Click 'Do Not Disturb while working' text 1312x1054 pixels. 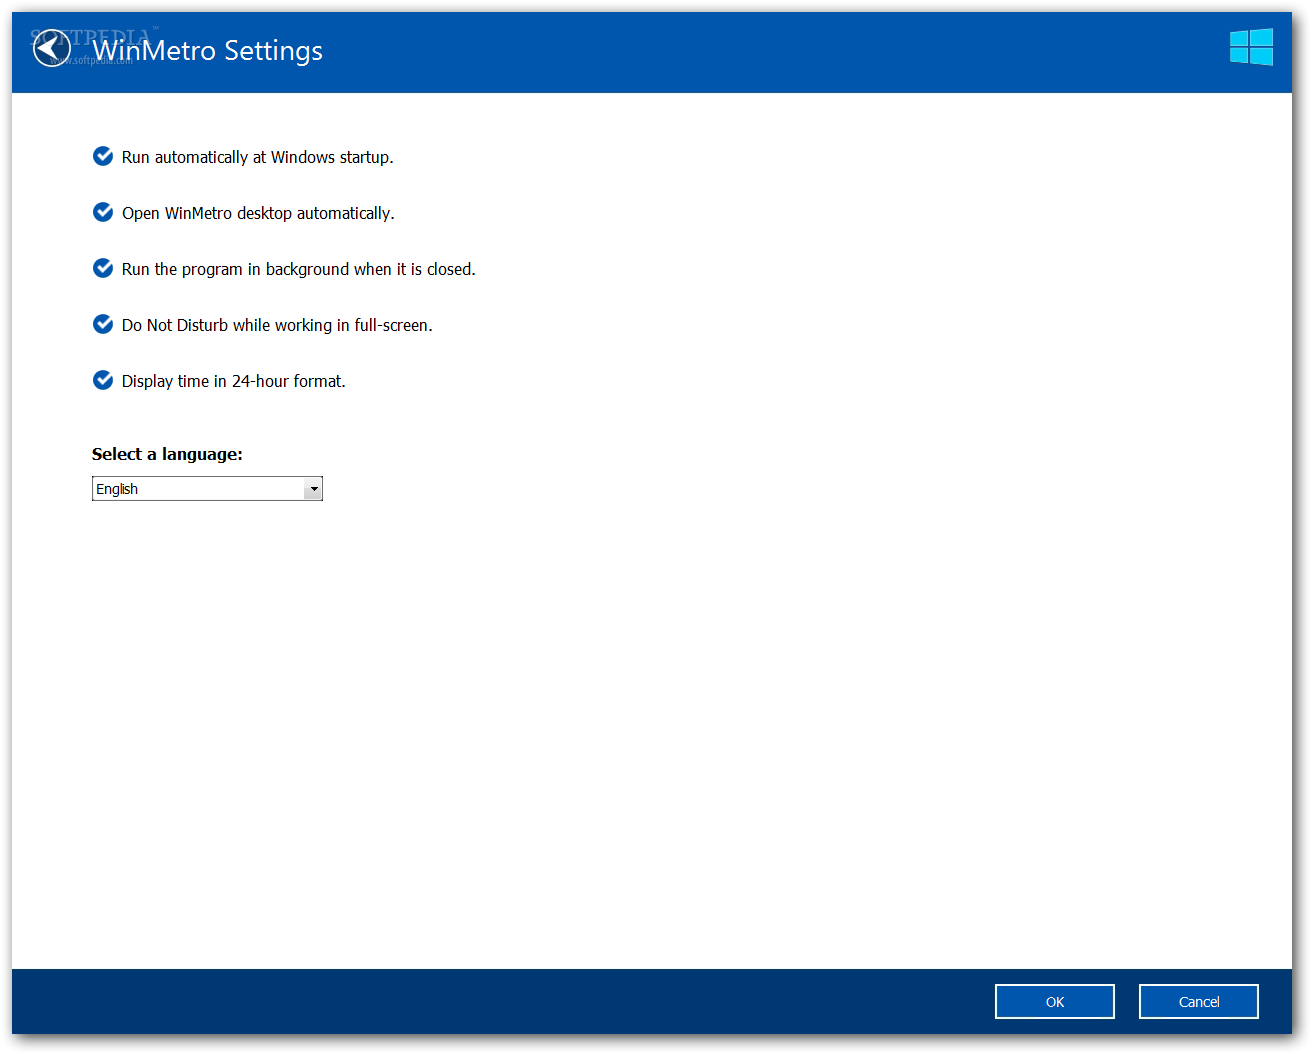[227, 326]
